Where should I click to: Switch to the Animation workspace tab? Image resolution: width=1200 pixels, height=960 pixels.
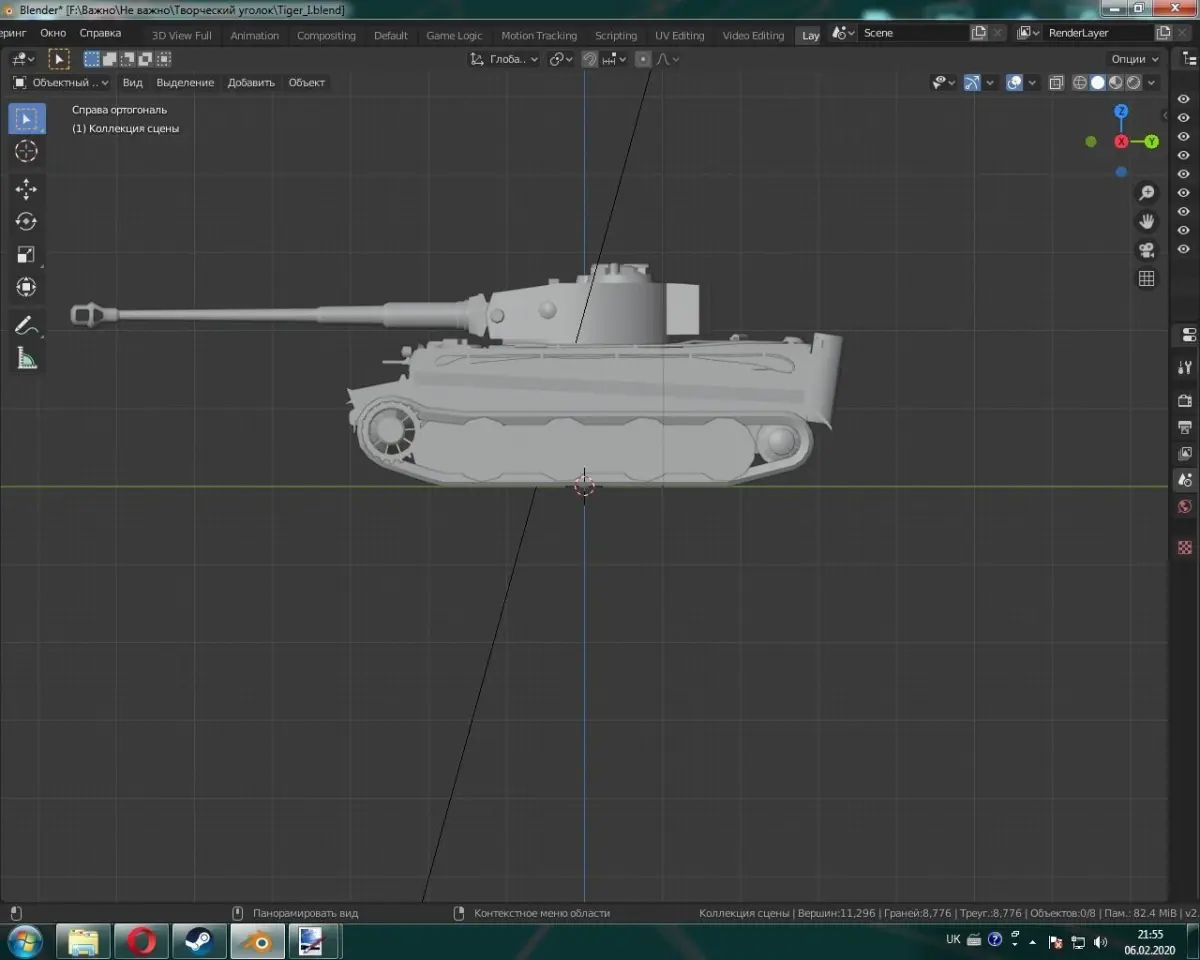click(x=255, y=35)
